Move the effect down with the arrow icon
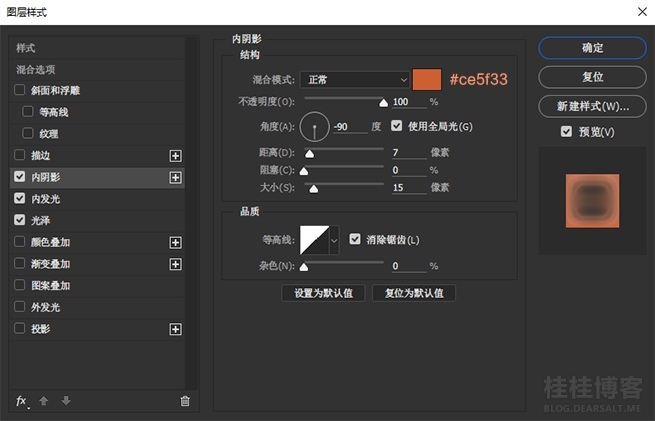This screenshot has height=421, width=655. [66, 401]
